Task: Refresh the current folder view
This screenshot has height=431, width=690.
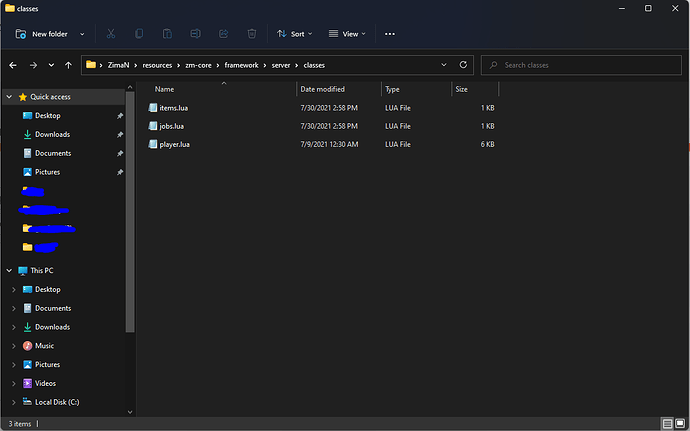Action: [x=463, y=65]
